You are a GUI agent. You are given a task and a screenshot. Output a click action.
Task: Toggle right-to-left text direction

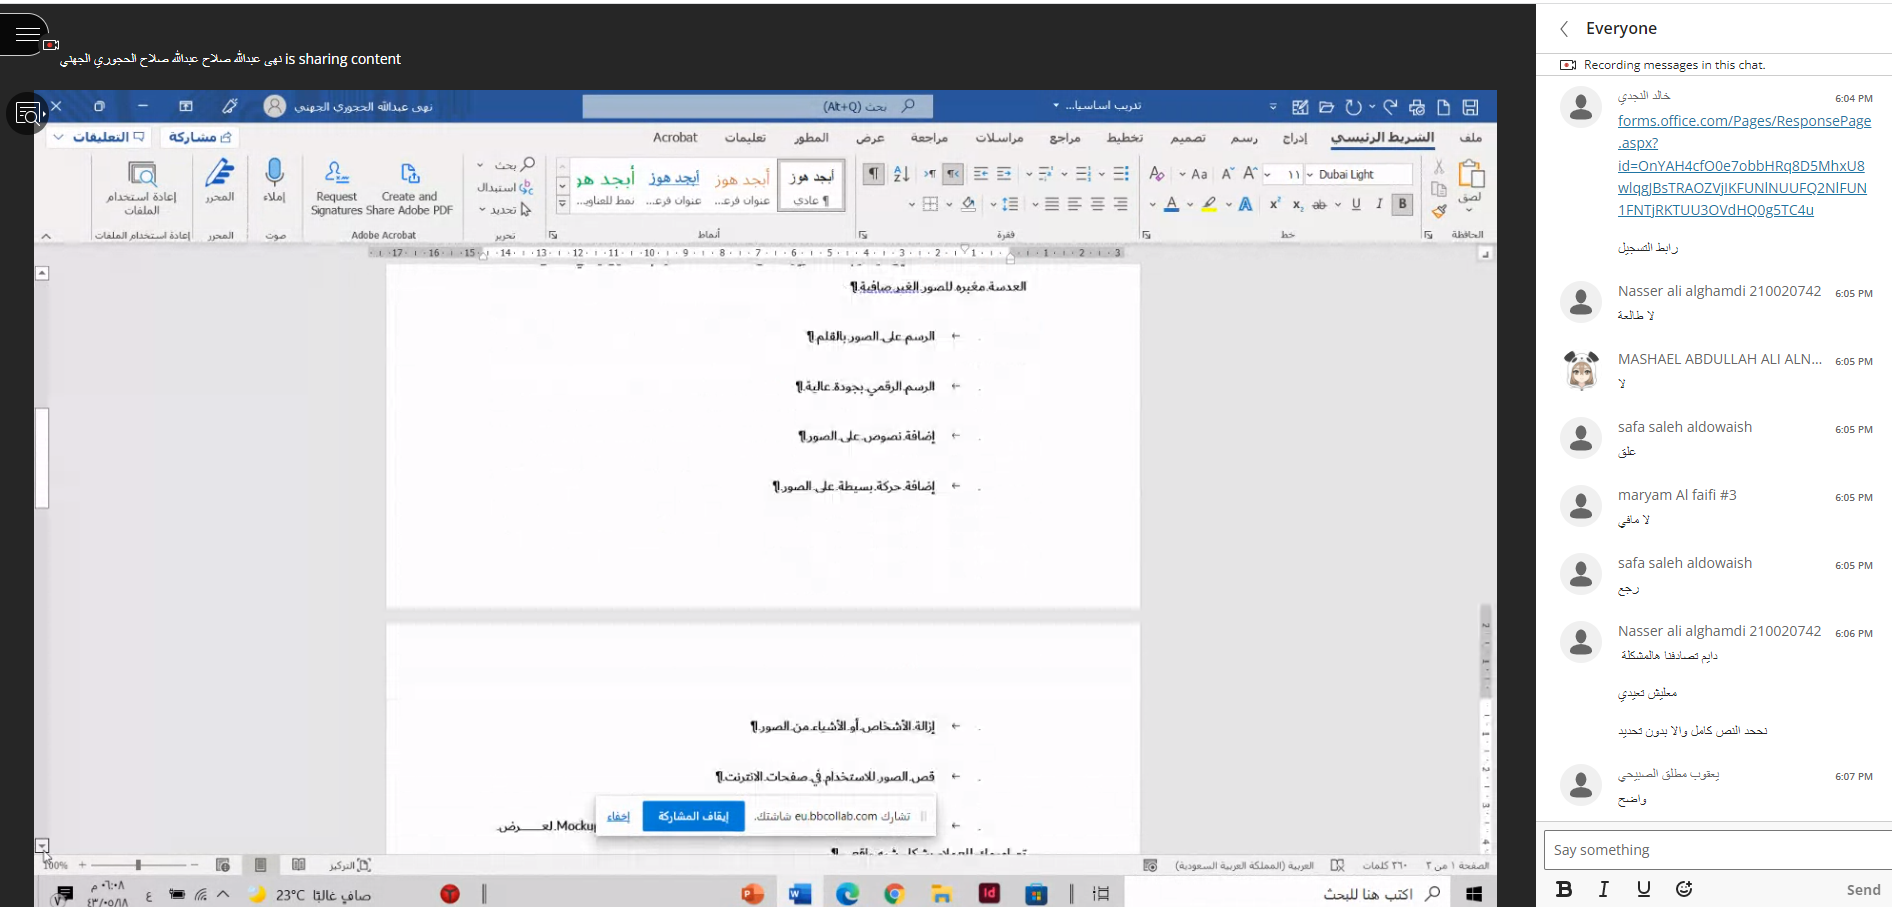pyautogui.click(x=953, y=174)
